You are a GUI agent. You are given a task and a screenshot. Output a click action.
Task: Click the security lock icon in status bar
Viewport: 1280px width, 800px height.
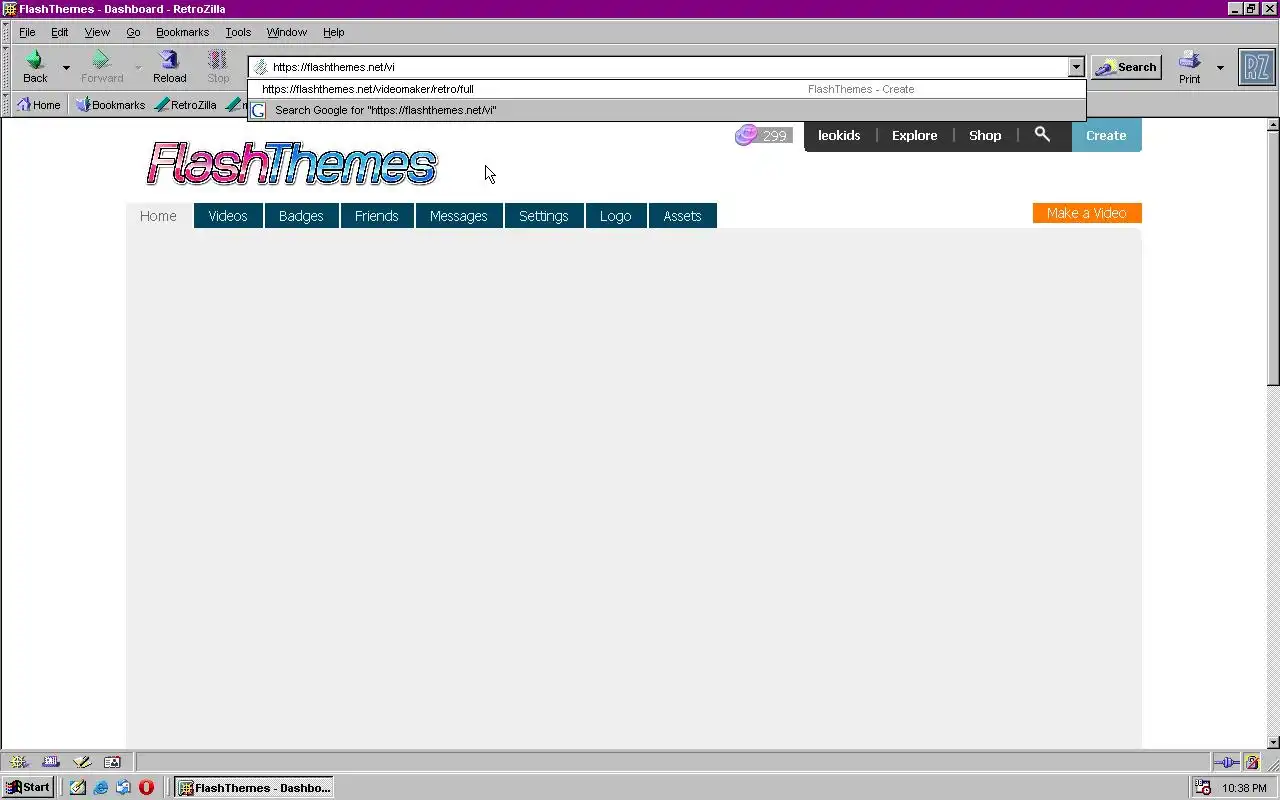[x=1252, y=763]
